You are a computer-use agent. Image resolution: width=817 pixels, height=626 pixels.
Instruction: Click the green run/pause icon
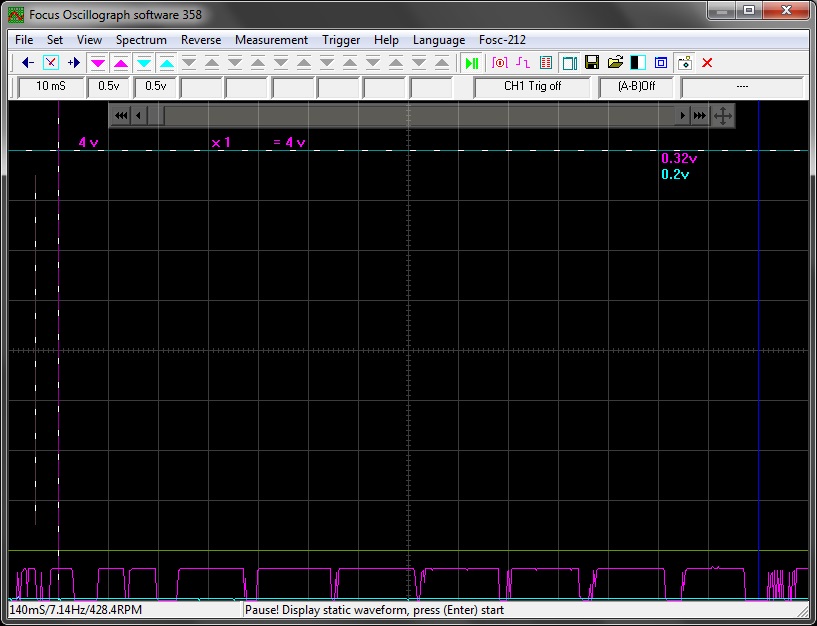(472, 63)
